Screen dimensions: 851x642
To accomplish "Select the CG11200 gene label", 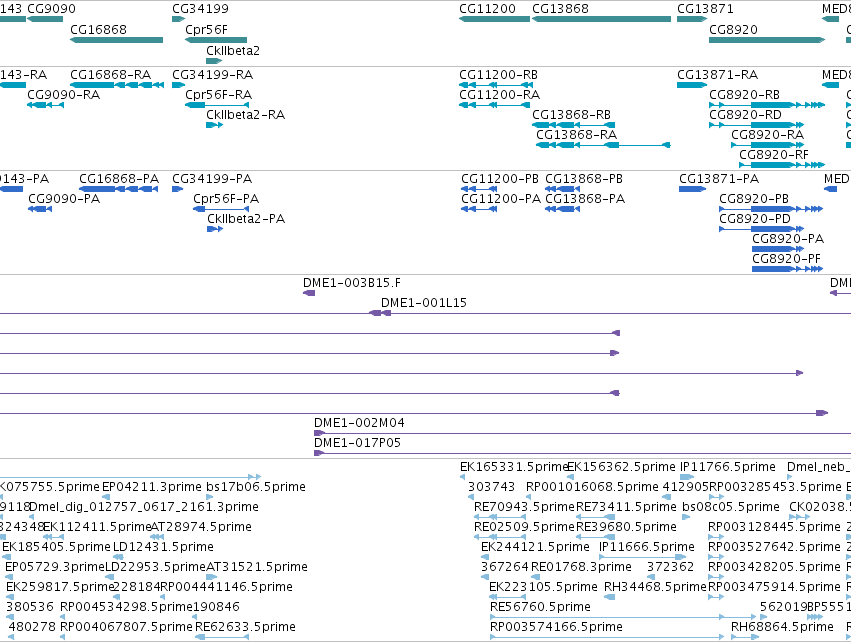I will click(487, 9).
